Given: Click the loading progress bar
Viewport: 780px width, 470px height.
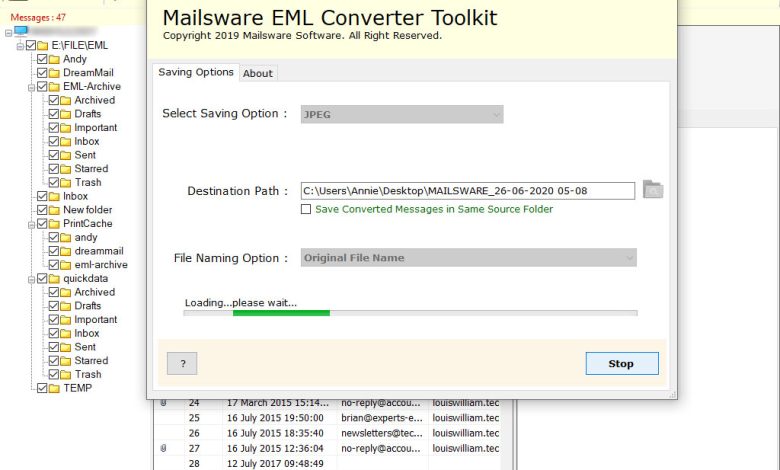Looking at the screenshot, I should coord(410,313).
